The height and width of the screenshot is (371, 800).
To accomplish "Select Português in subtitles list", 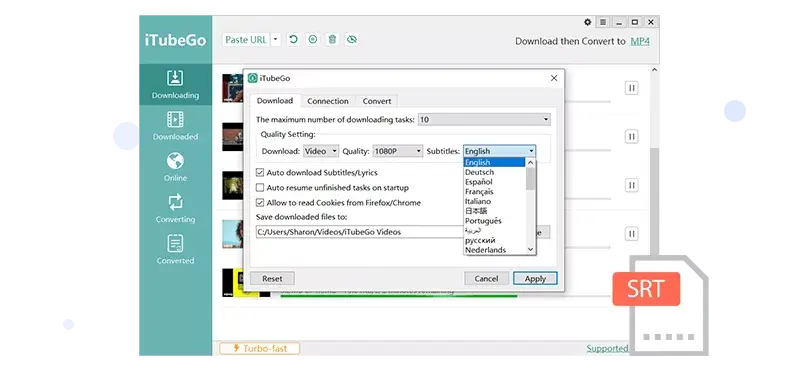I will [x=494, y=220].
